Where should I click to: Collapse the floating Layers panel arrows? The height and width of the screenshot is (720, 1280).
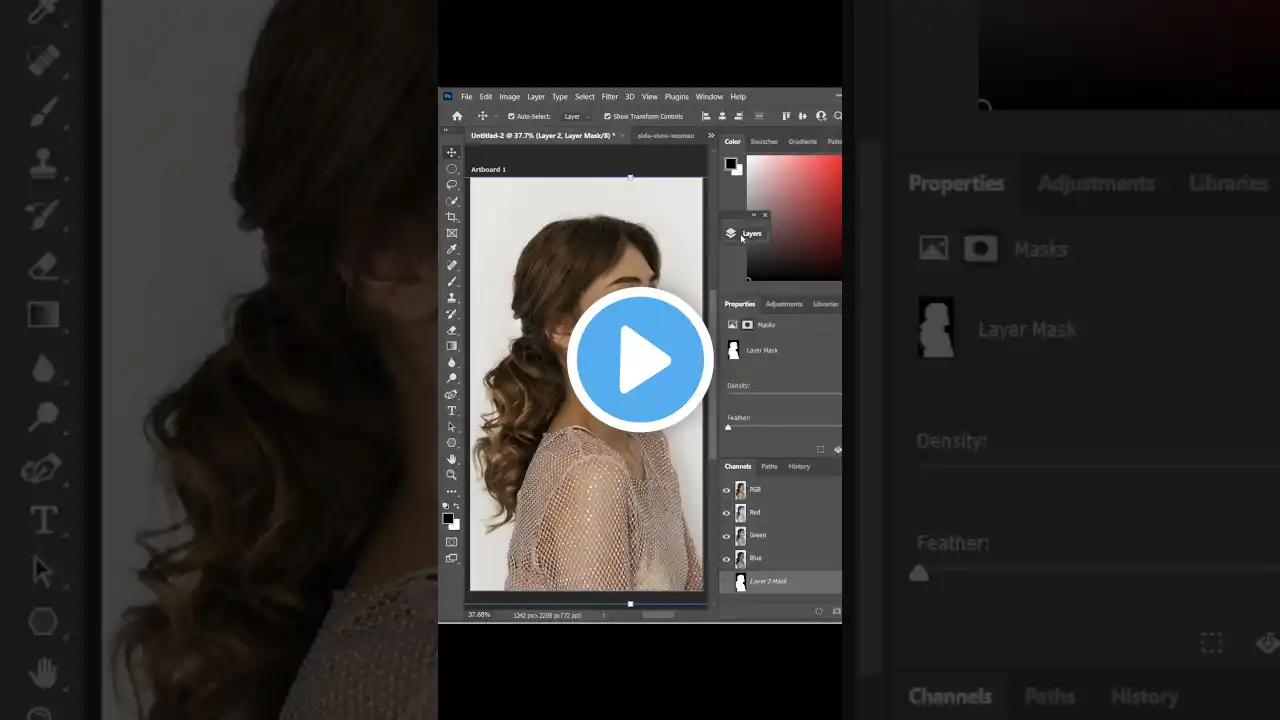pos(754,215)
